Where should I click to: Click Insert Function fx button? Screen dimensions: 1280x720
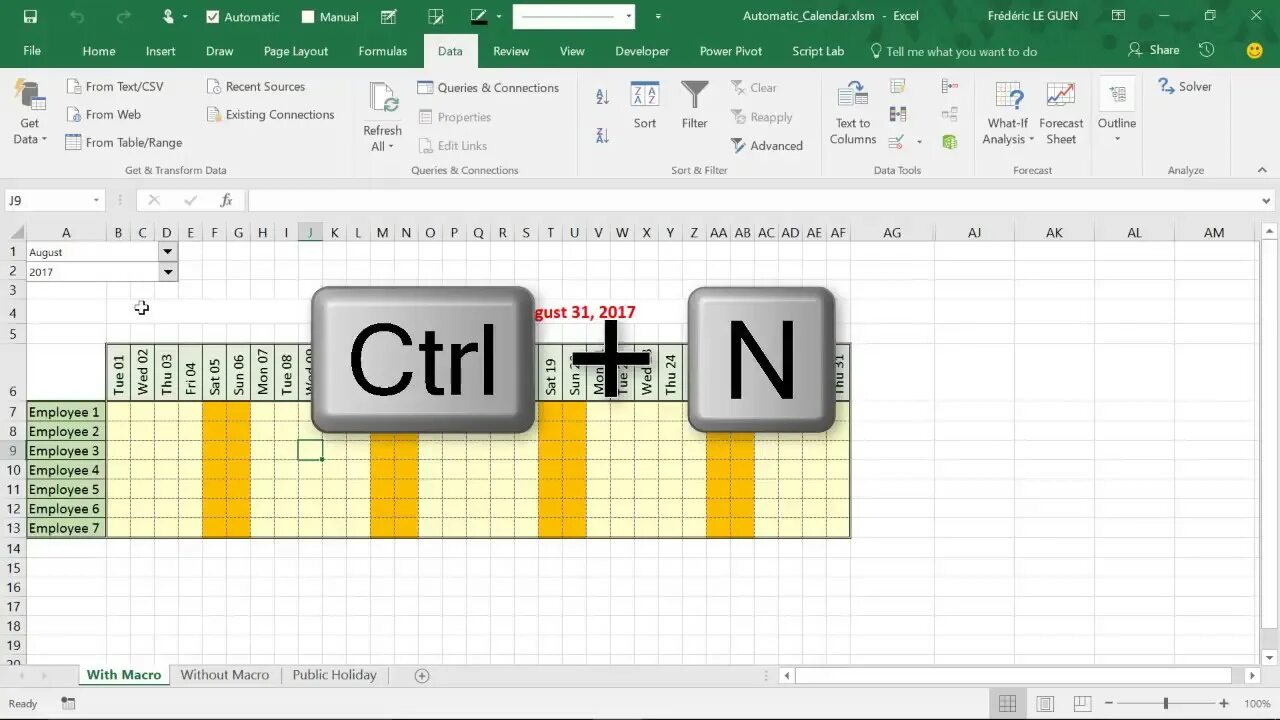(x=226, y=200)
